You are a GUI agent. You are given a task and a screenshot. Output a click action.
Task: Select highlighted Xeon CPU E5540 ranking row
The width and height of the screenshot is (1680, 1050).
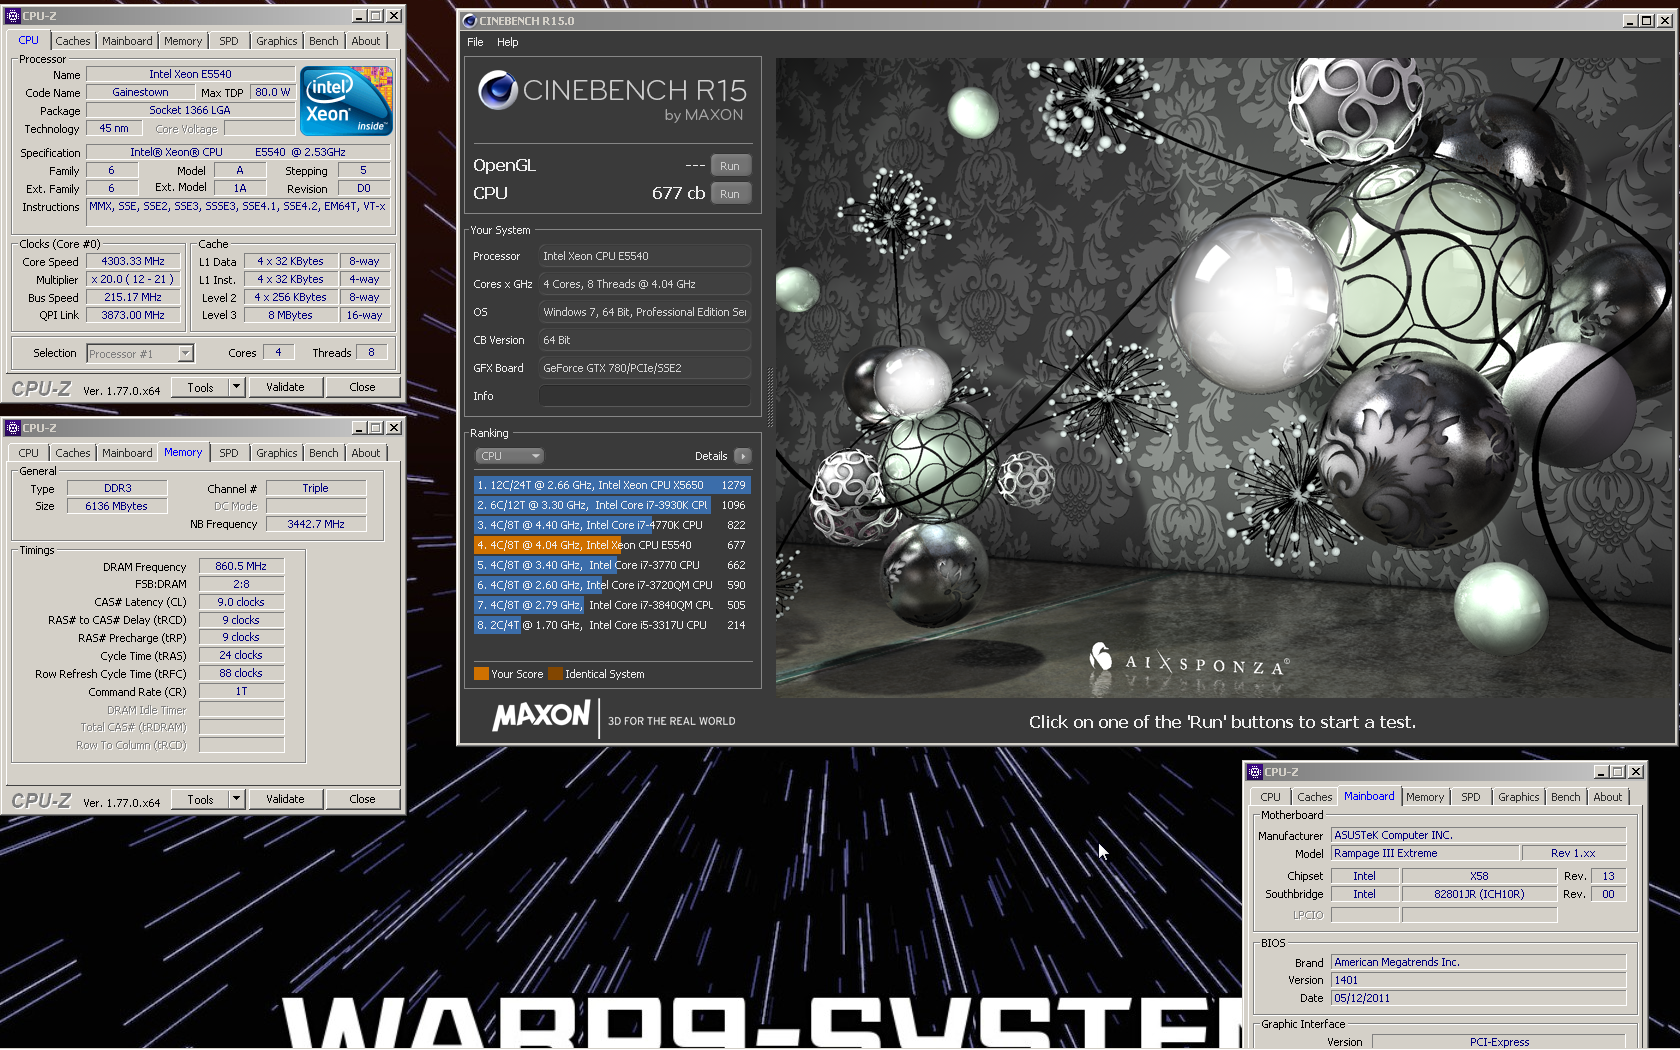(x=612, y=545)
